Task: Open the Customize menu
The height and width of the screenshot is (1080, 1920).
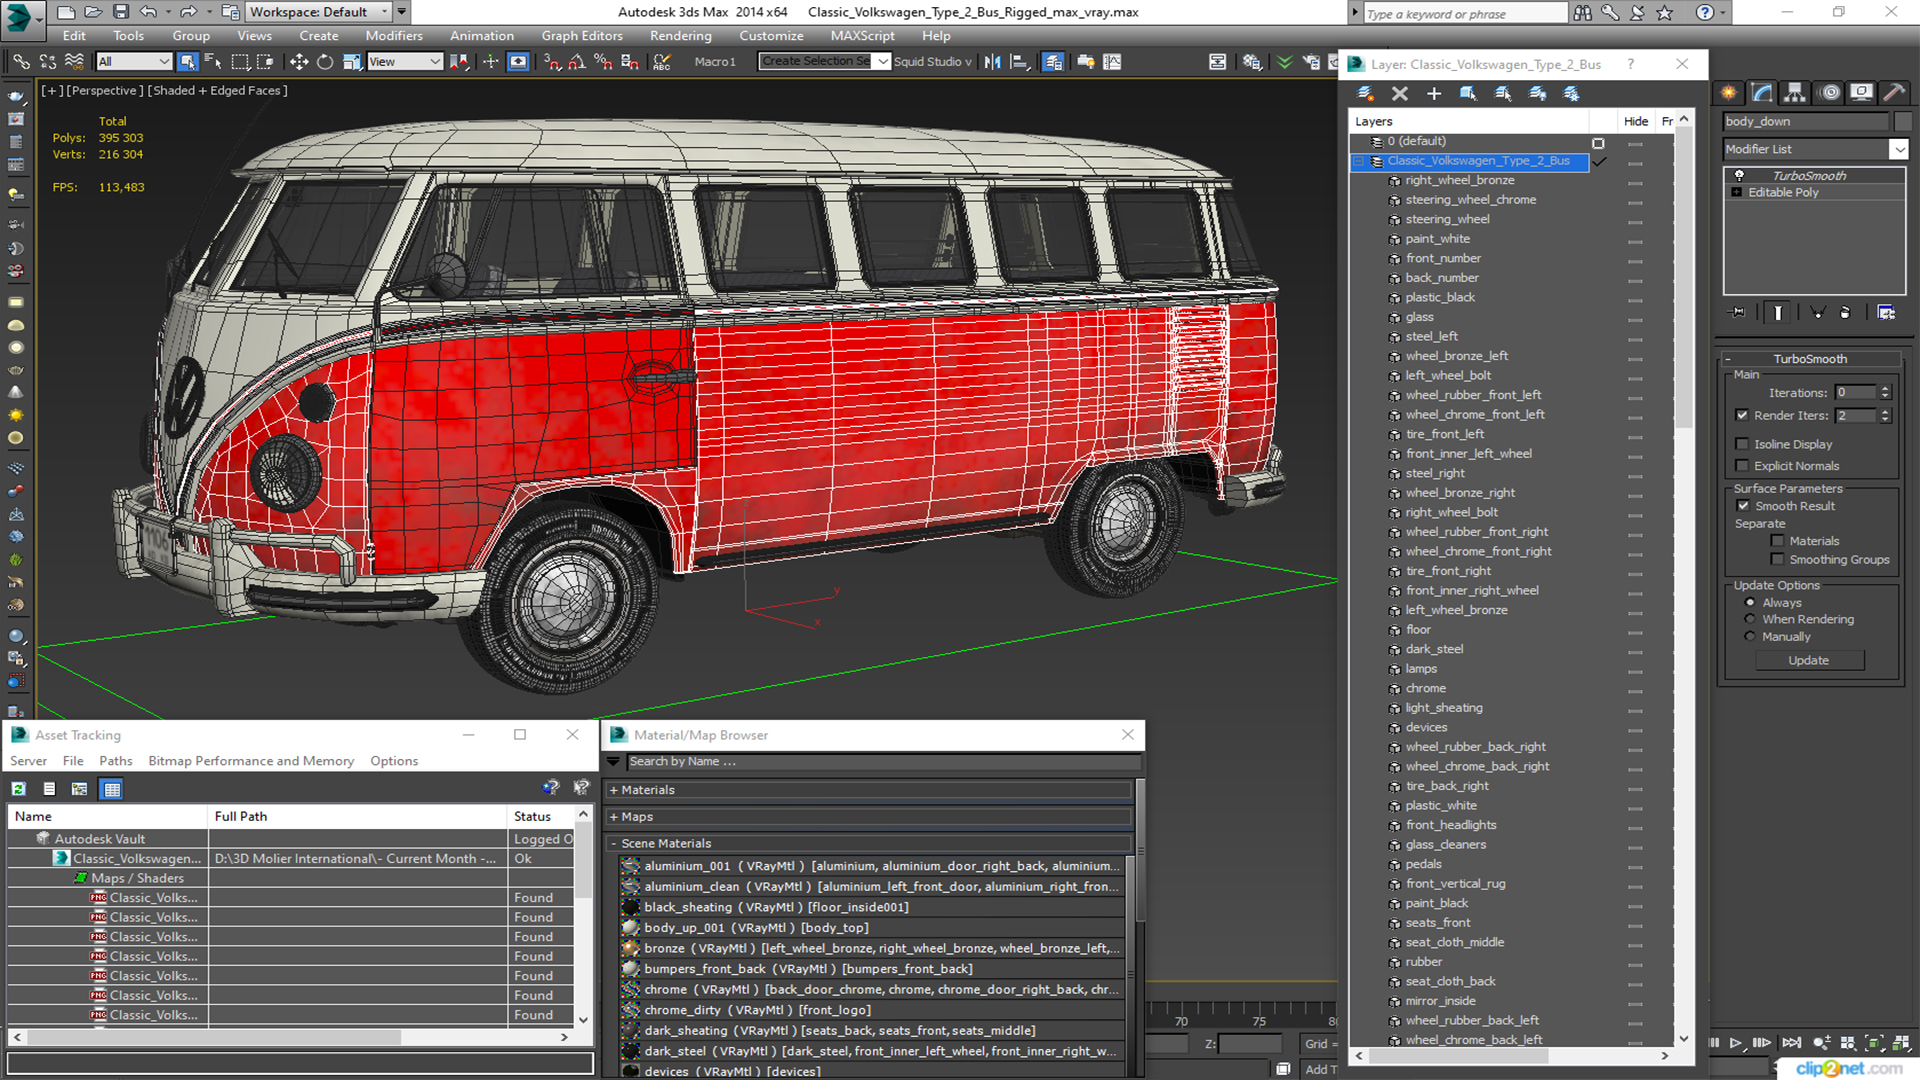Action: tap(771, 36)
